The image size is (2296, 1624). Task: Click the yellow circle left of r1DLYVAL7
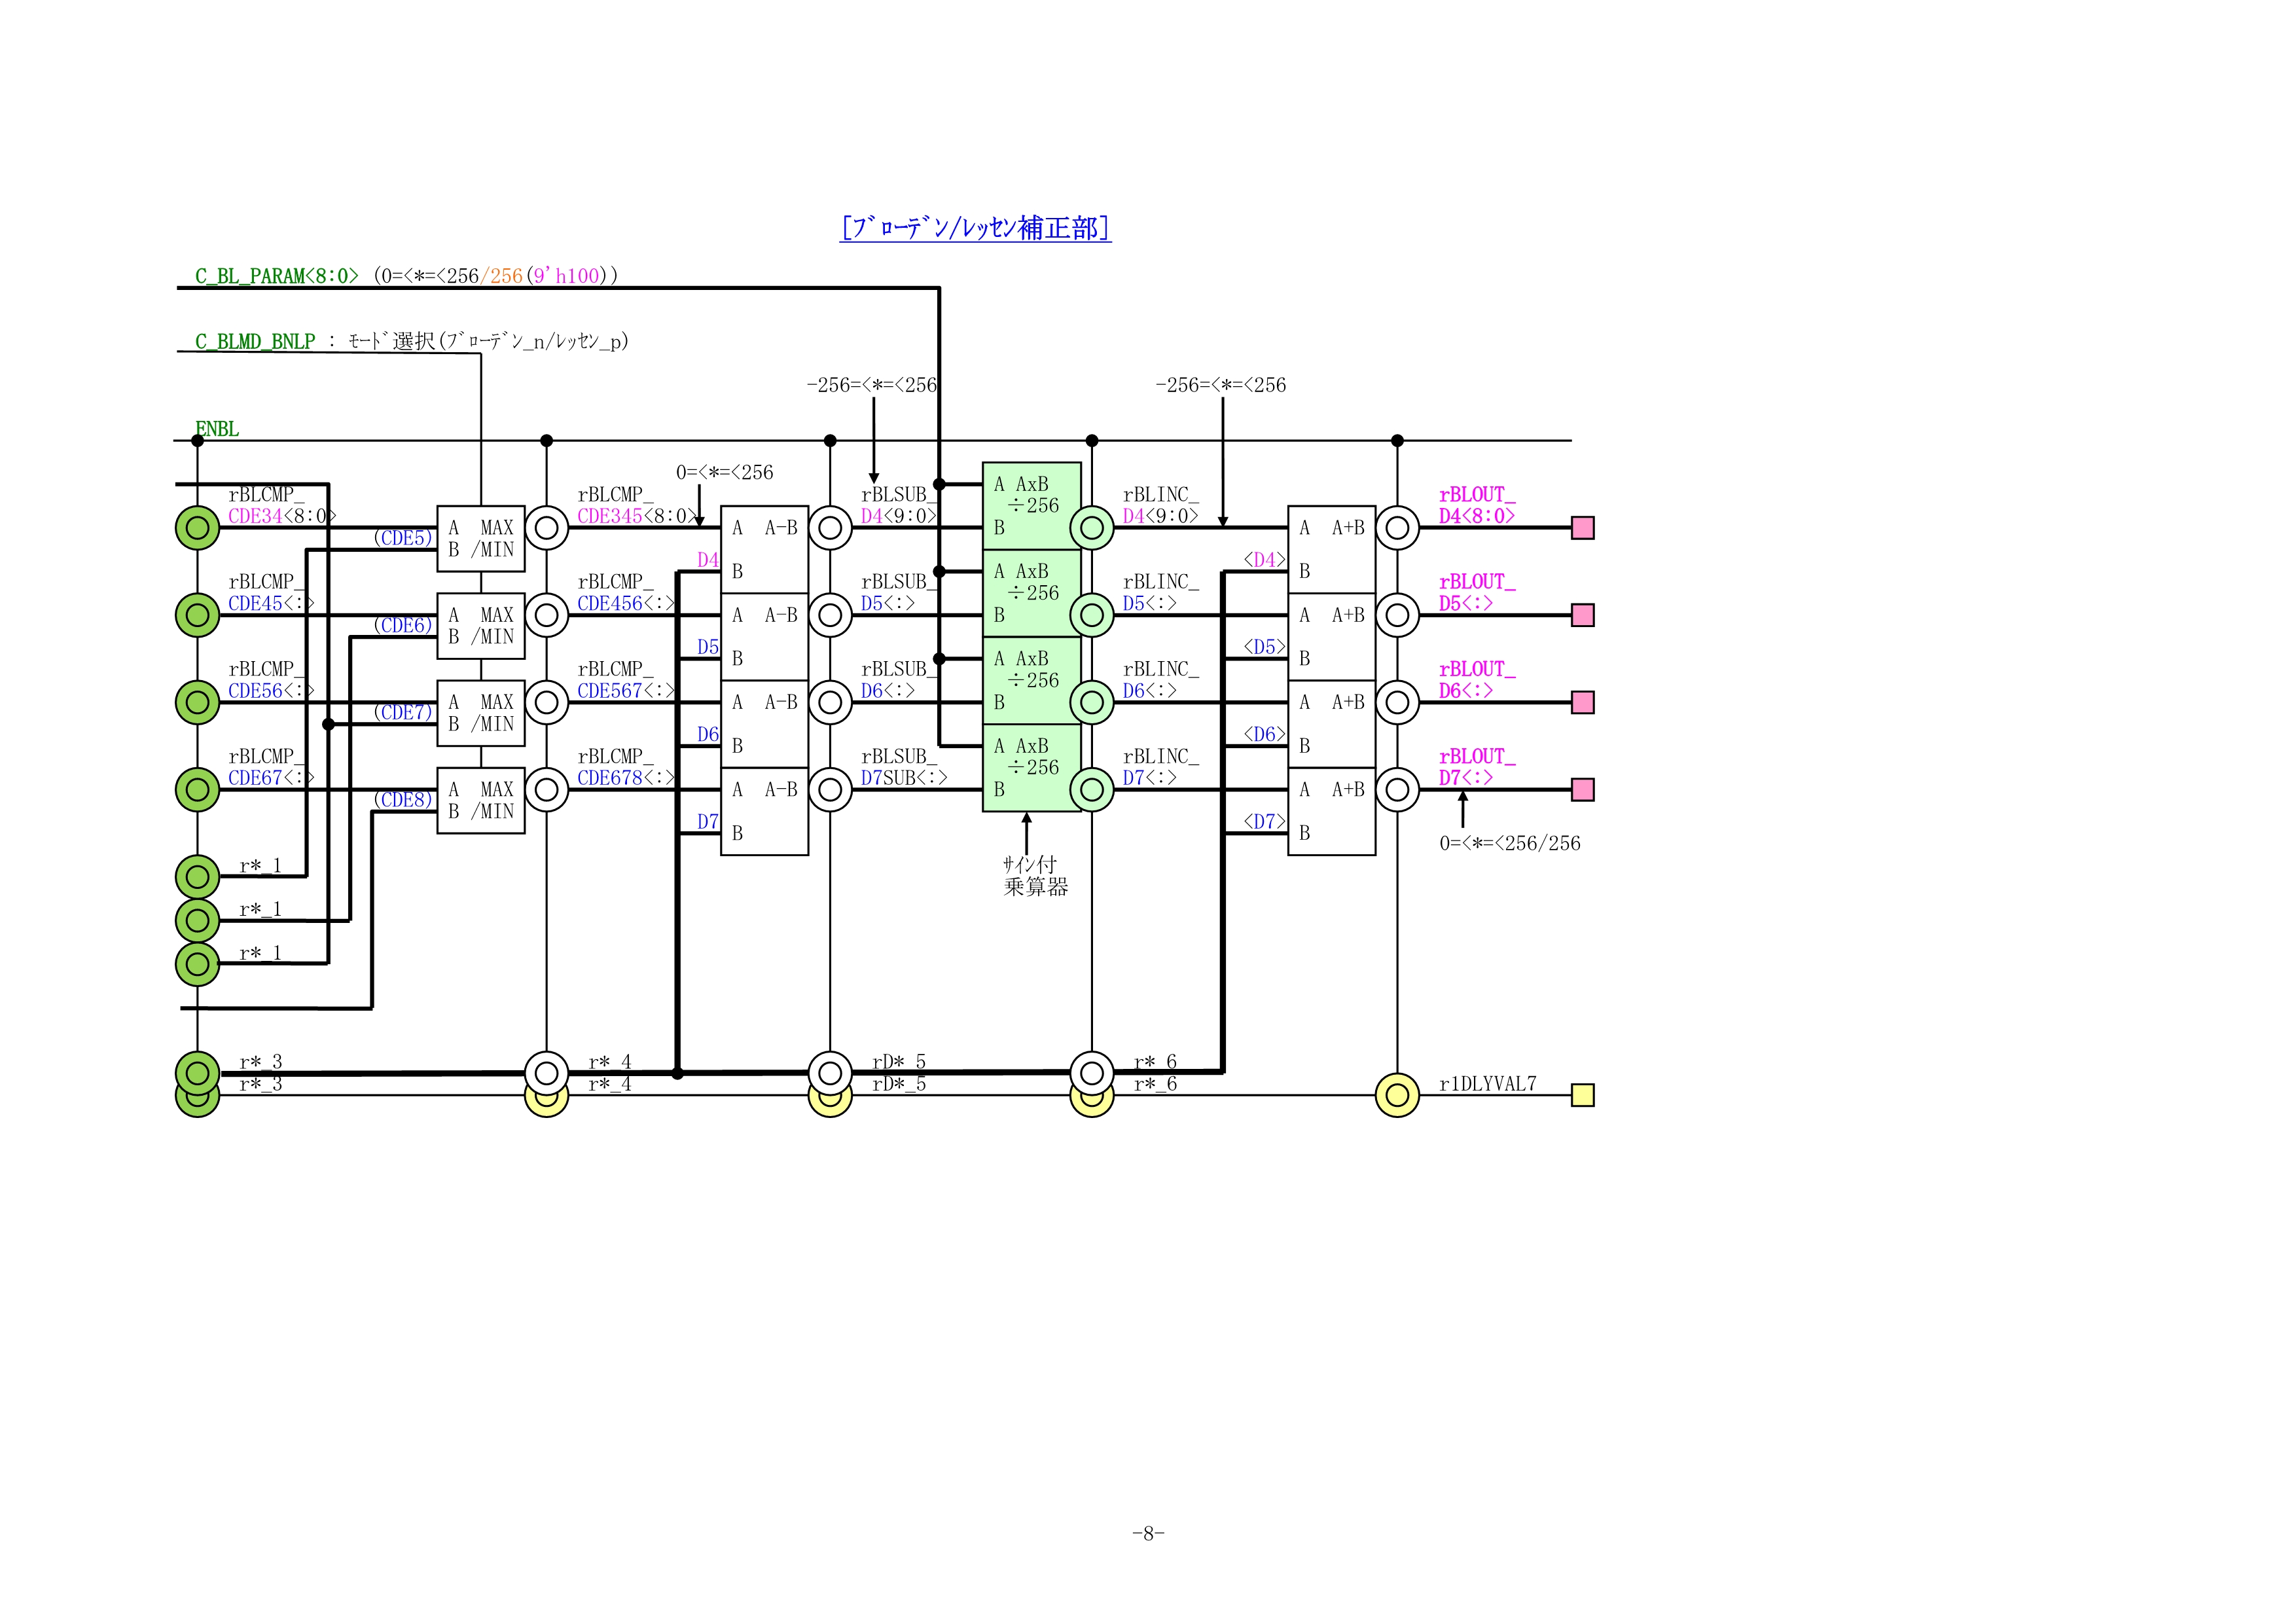(1397, 1095)
